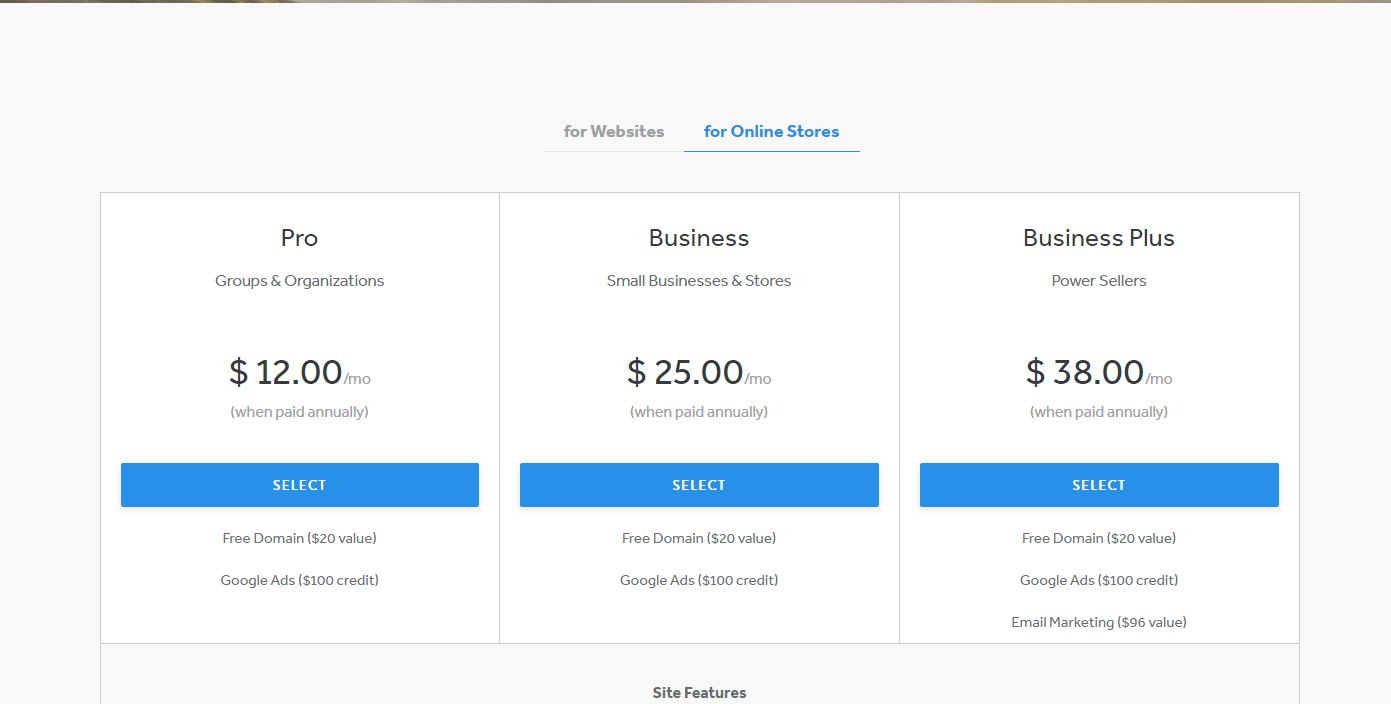
Task: Click the $12.00/mo Pro price
Action: click(x=299, y=371)
